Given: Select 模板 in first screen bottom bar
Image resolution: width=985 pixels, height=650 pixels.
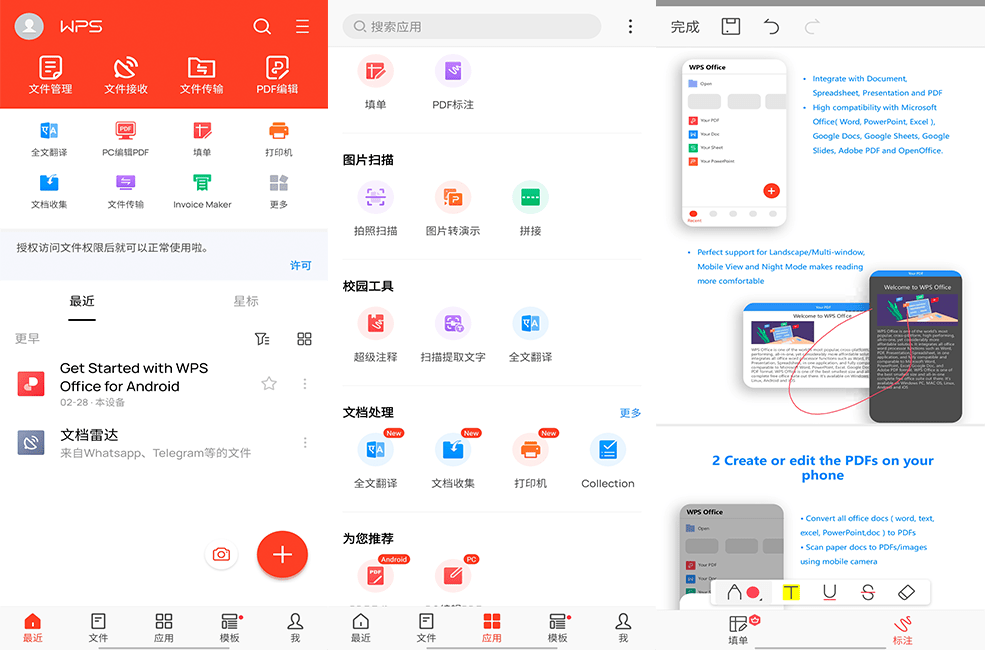Looking at the screenshot, I should (230, 628).
